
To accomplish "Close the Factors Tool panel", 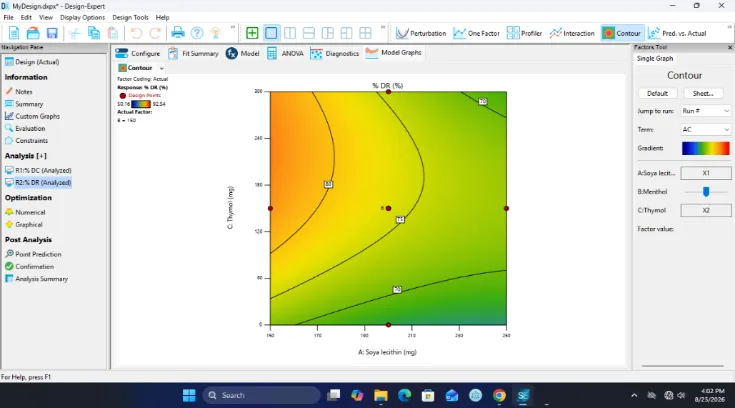I will point(730,47).
